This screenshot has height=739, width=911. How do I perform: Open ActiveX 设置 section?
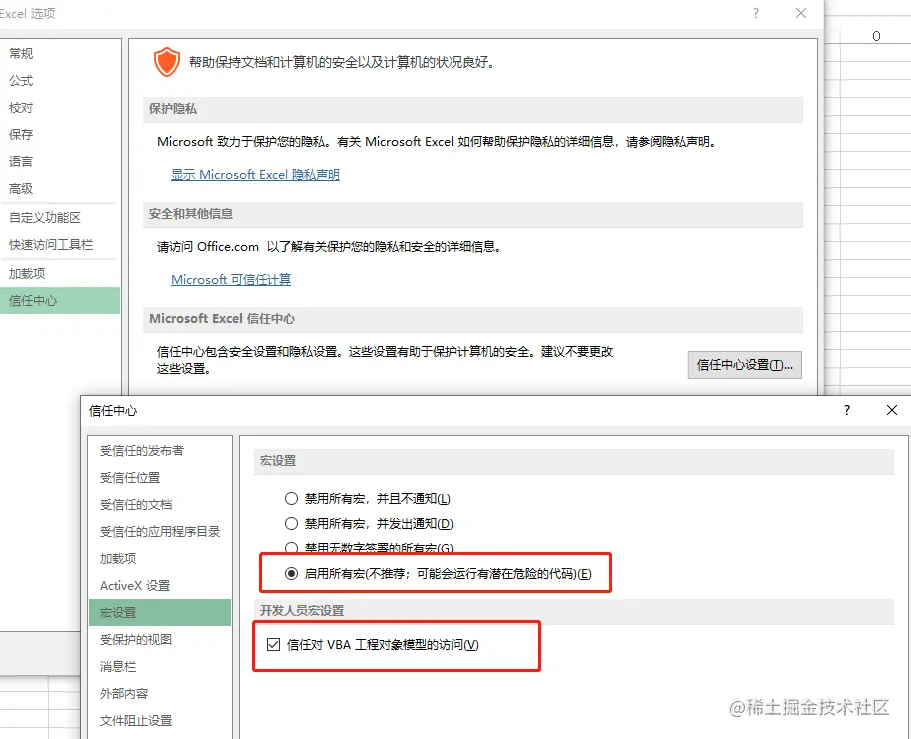tap(160, 586)
